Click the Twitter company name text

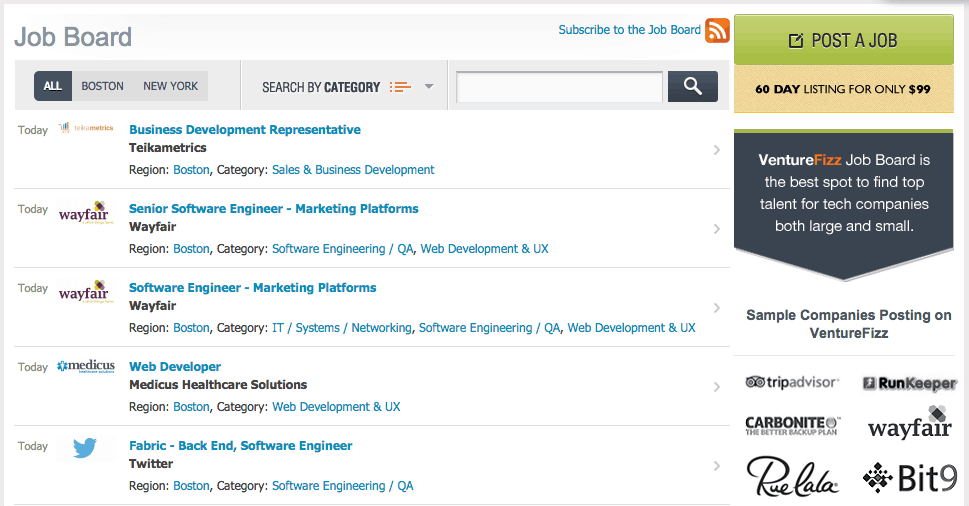pyautogui.click(x=151, y=464)
